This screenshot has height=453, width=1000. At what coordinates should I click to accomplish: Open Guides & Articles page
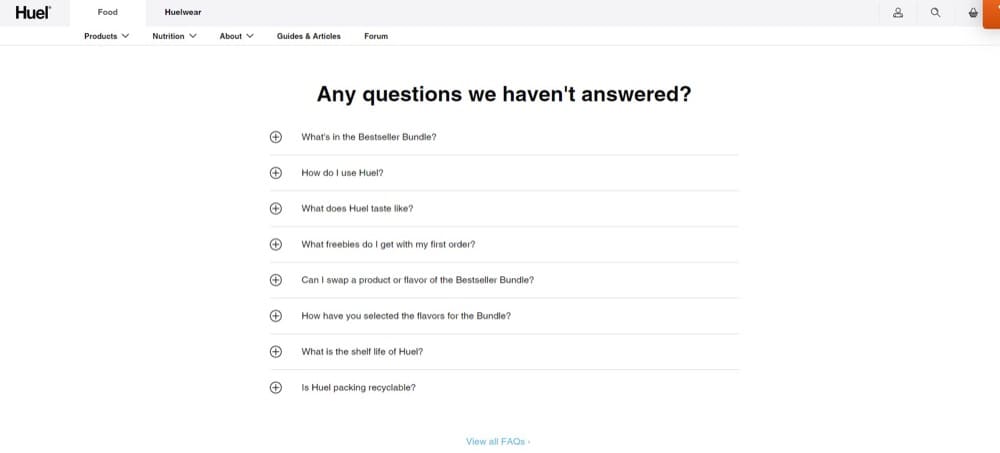[x=309, y=36]
